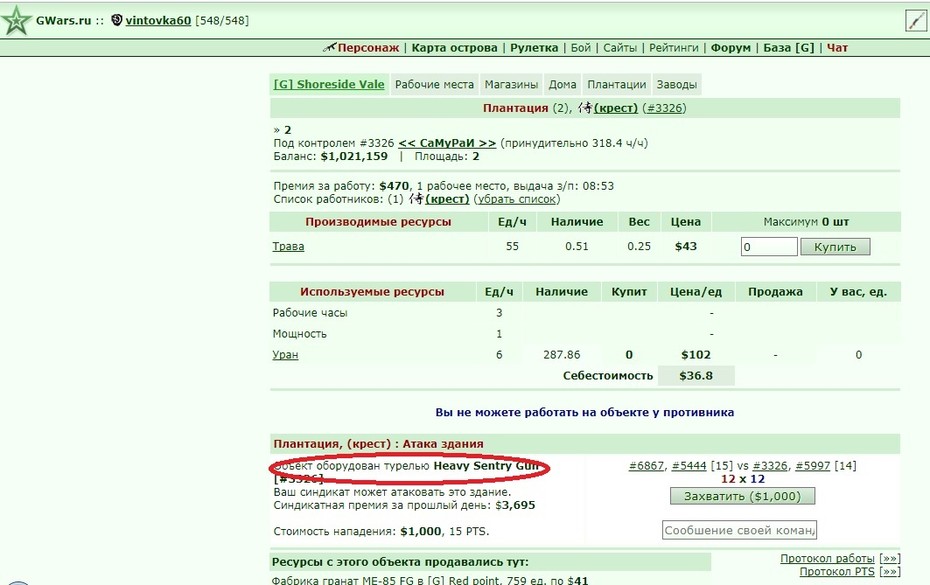This screenshot has width=930, height=585.
Task: Select the [G] Shoreside Vale tab
Action: pyautogui.click(x=329, y=84)
